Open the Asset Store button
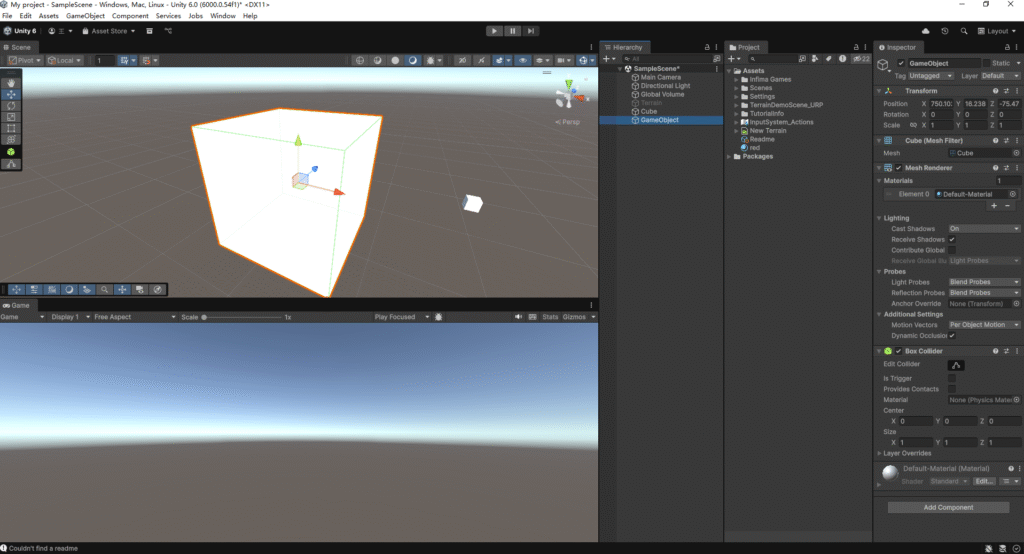Screen dimensions: 1024x554 point(108,31)
